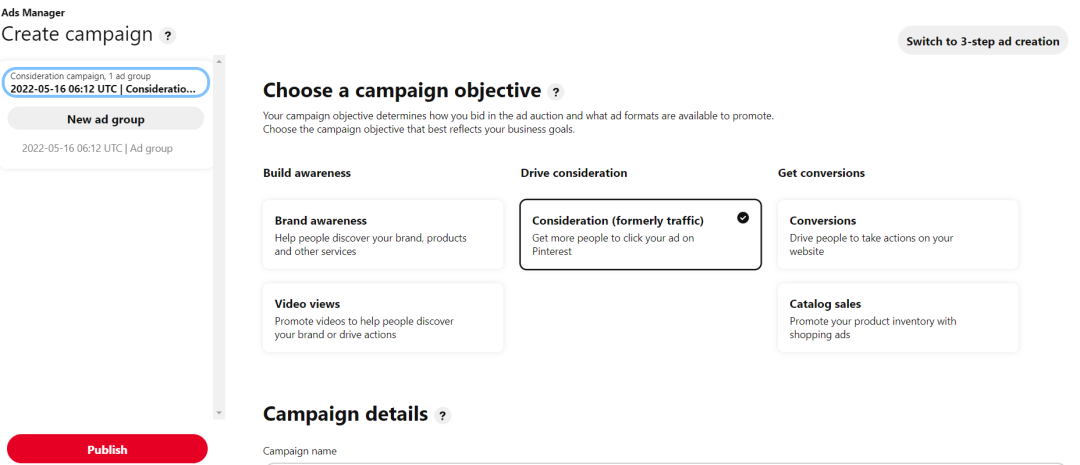Select Video views objective
The height and width of the screenshot is (465, 1080).
click(383, 318)
